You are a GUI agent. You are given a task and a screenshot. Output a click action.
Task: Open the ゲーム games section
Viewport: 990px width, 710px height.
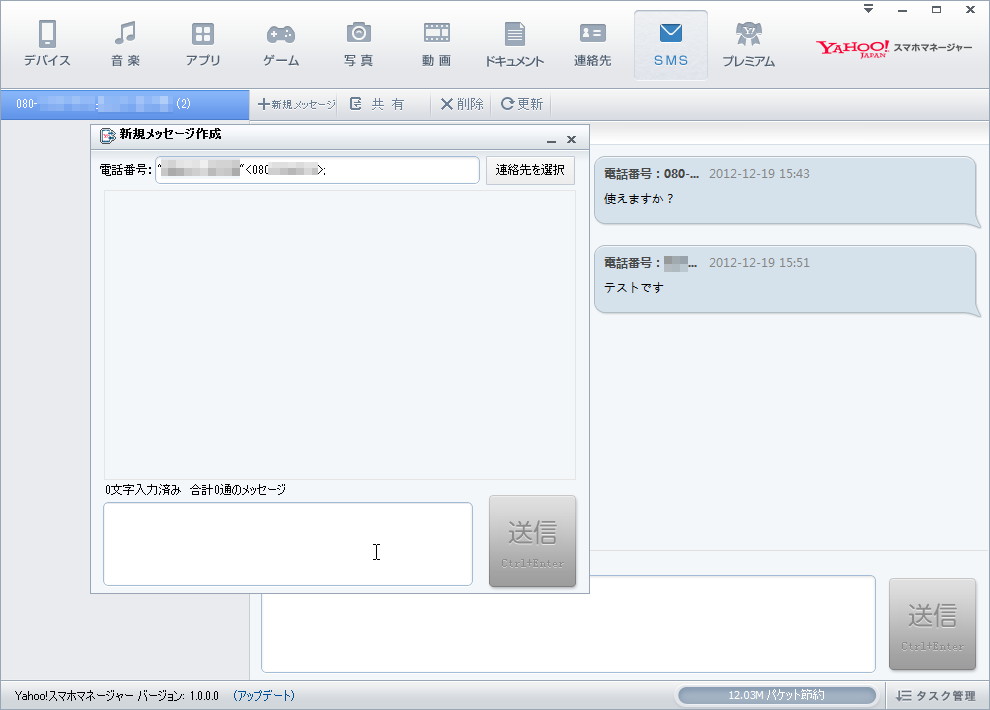tap(281, 44)
